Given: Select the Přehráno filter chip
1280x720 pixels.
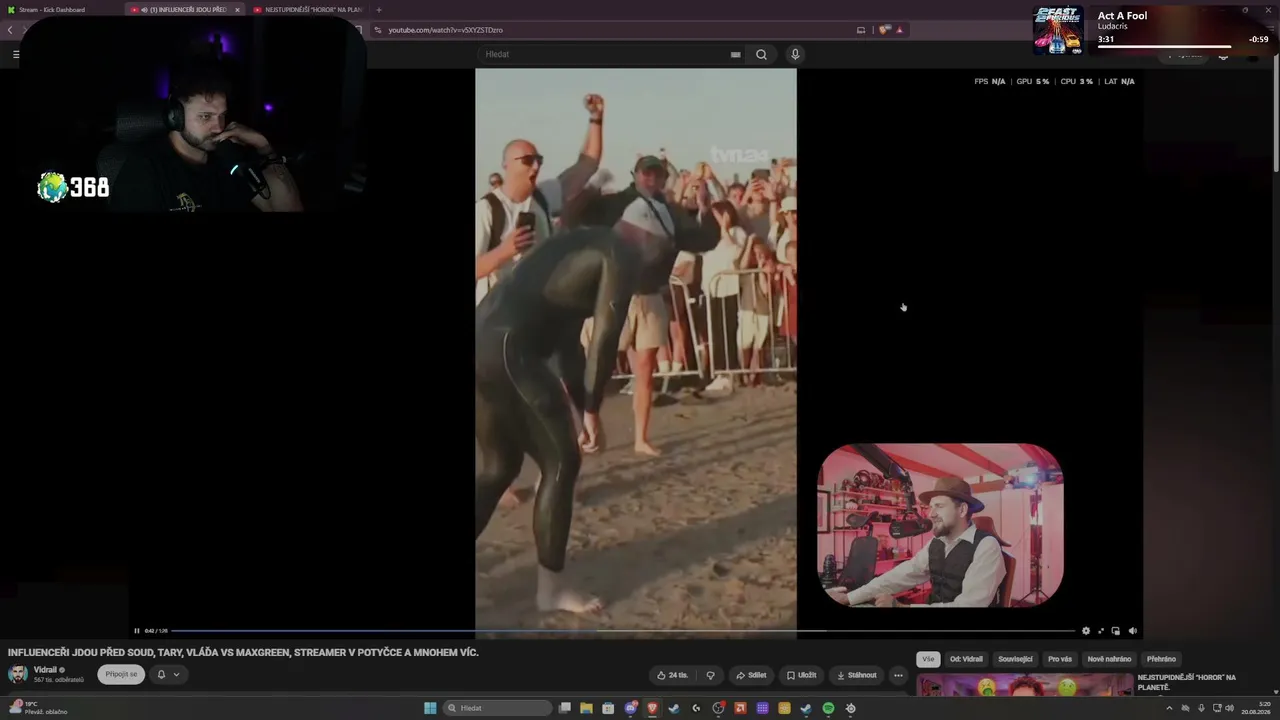Looking at the screenshot, I should (1161, 659).
